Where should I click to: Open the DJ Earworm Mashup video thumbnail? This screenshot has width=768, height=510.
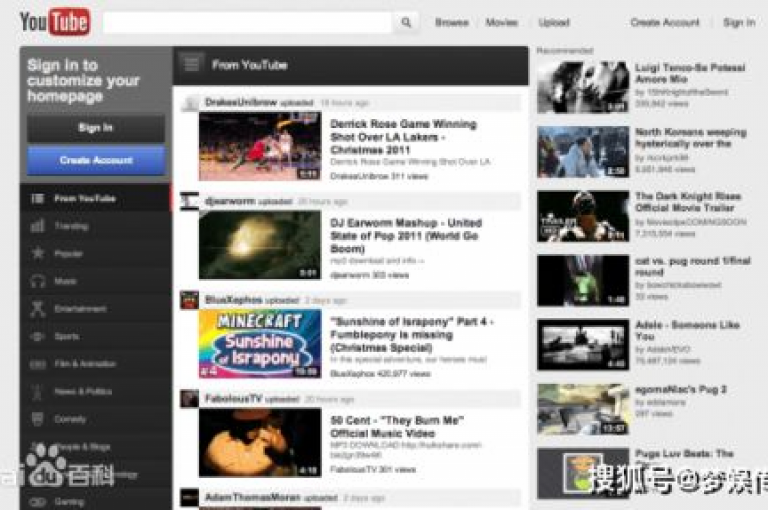click(x=260, y=245)
